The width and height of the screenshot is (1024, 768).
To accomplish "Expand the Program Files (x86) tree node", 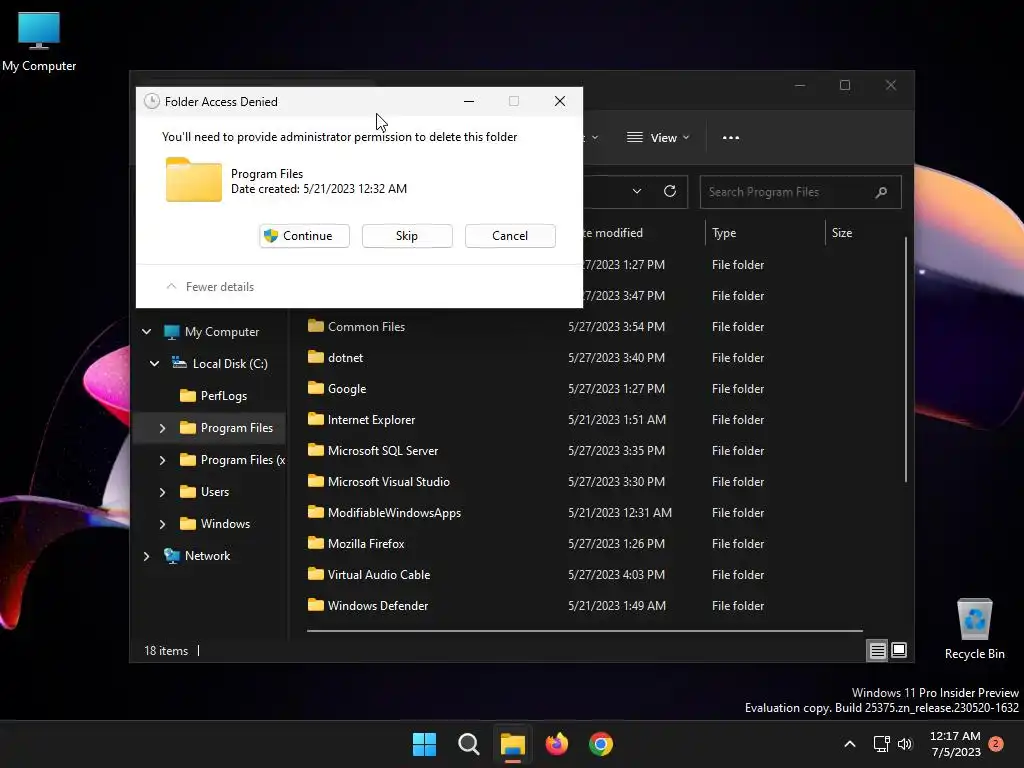I will click(x=163, y=460).
